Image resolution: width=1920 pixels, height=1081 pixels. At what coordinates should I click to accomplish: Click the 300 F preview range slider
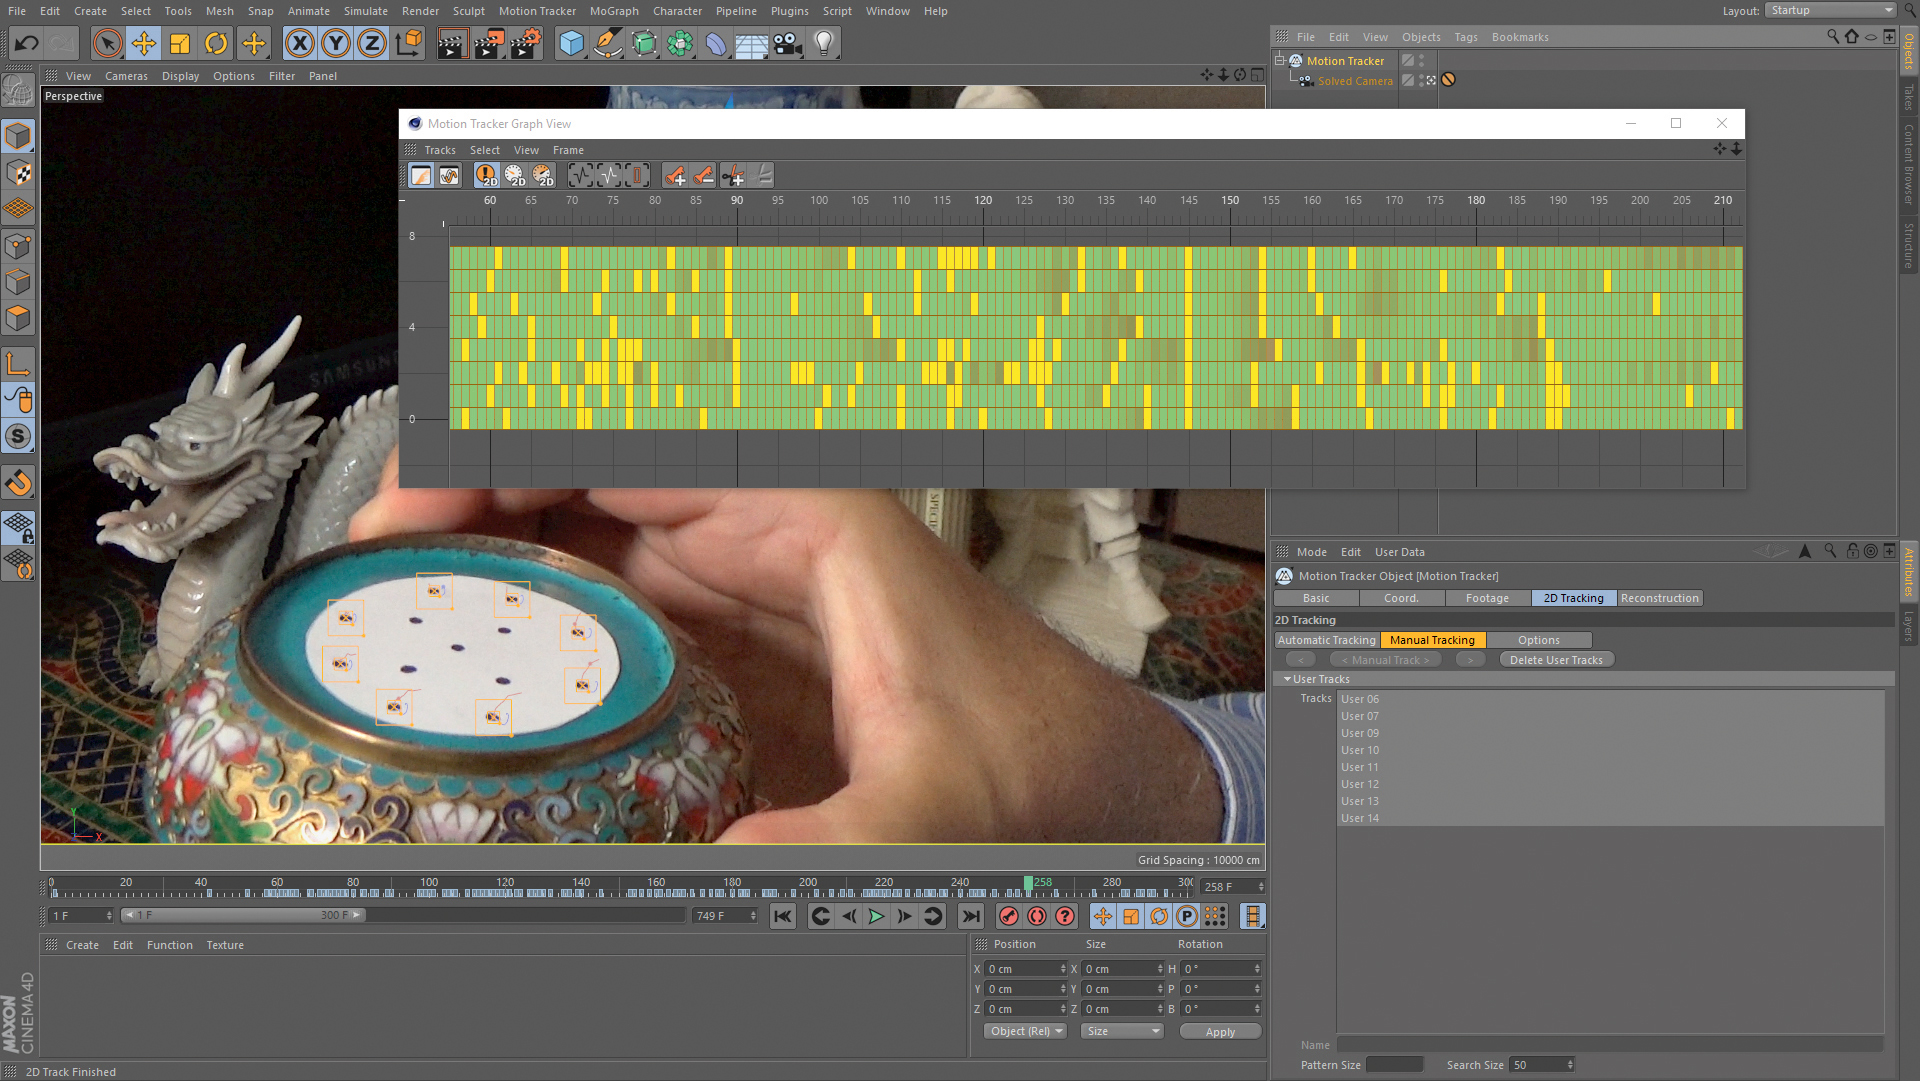coord(243,915)
